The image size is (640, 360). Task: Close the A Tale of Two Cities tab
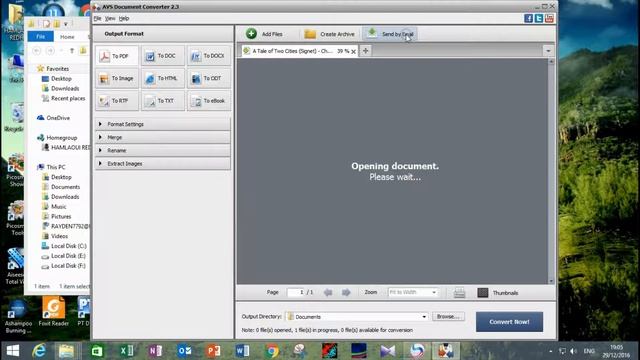353,51
